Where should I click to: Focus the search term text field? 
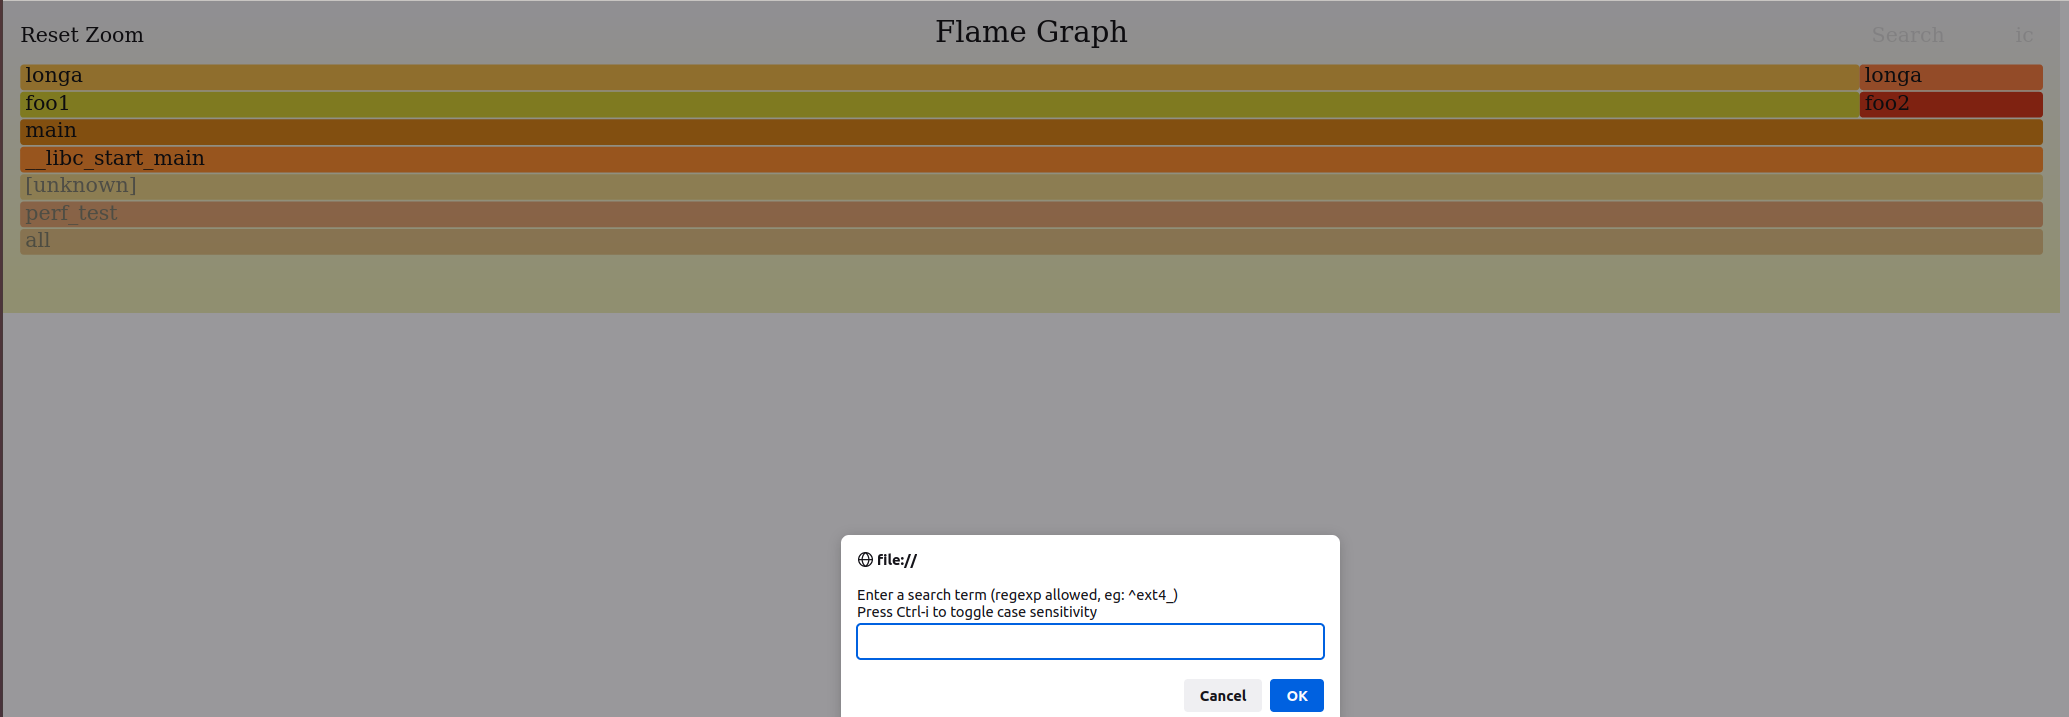[1090, 642]
